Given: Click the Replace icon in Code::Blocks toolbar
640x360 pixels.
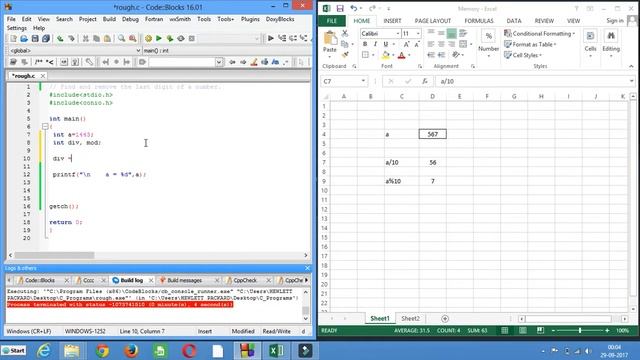Looking at the screenshot, I should (x=132, y=38).
